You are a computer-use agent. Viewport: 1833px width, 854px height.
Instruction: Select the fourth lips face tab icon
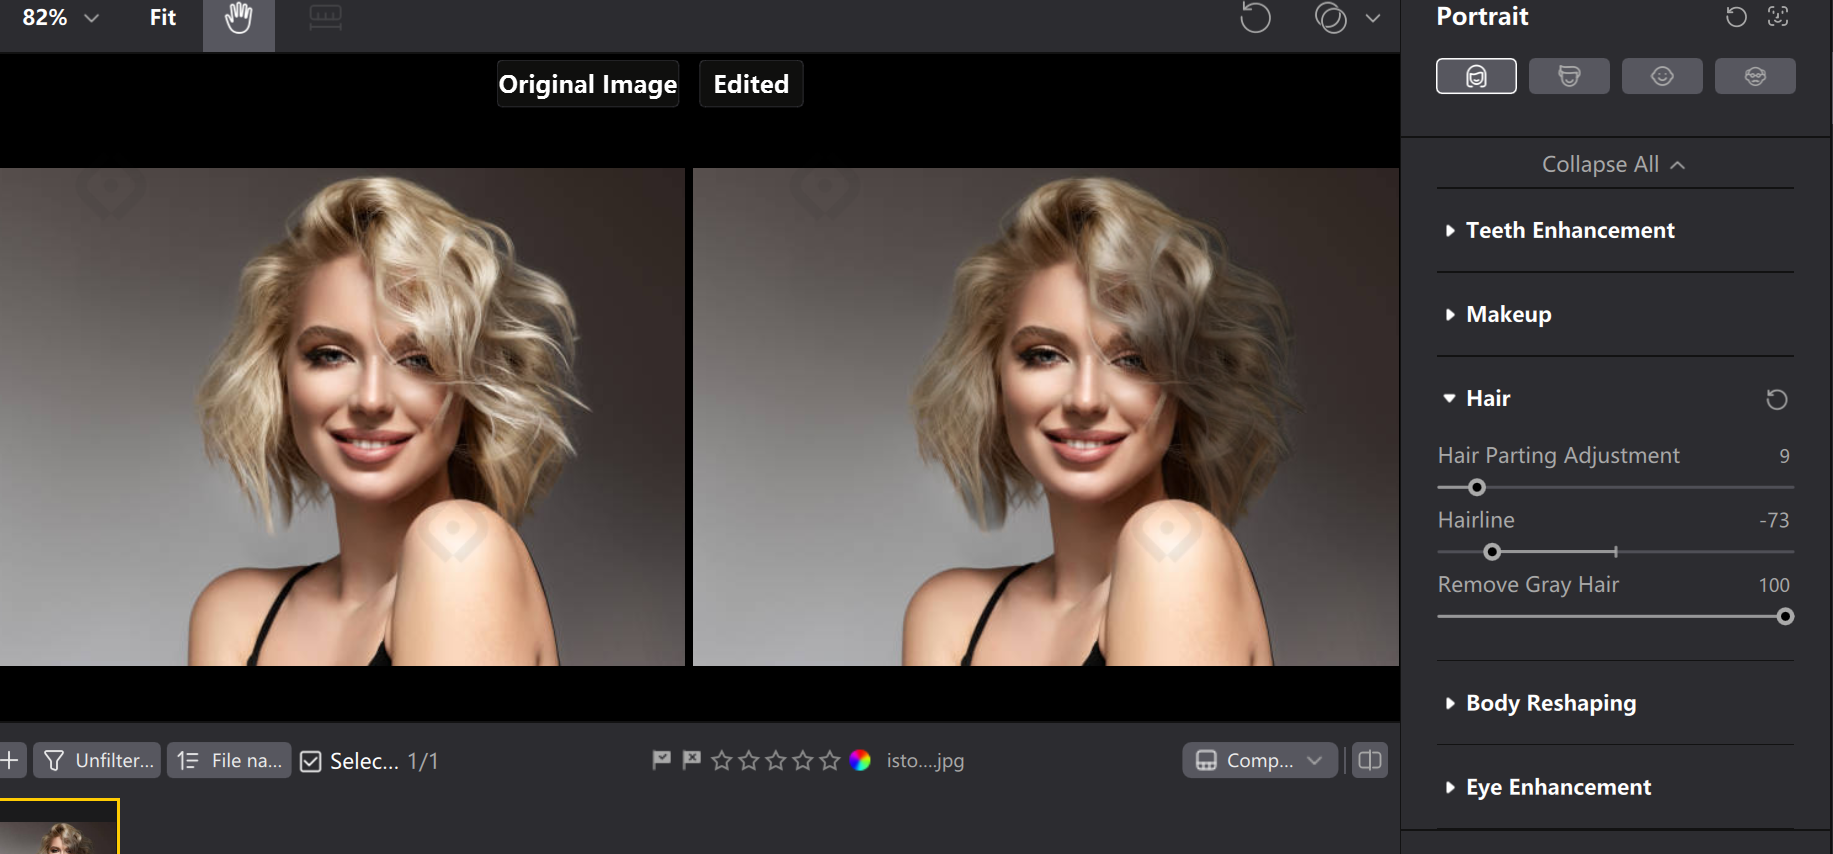tap(1755, 76)
